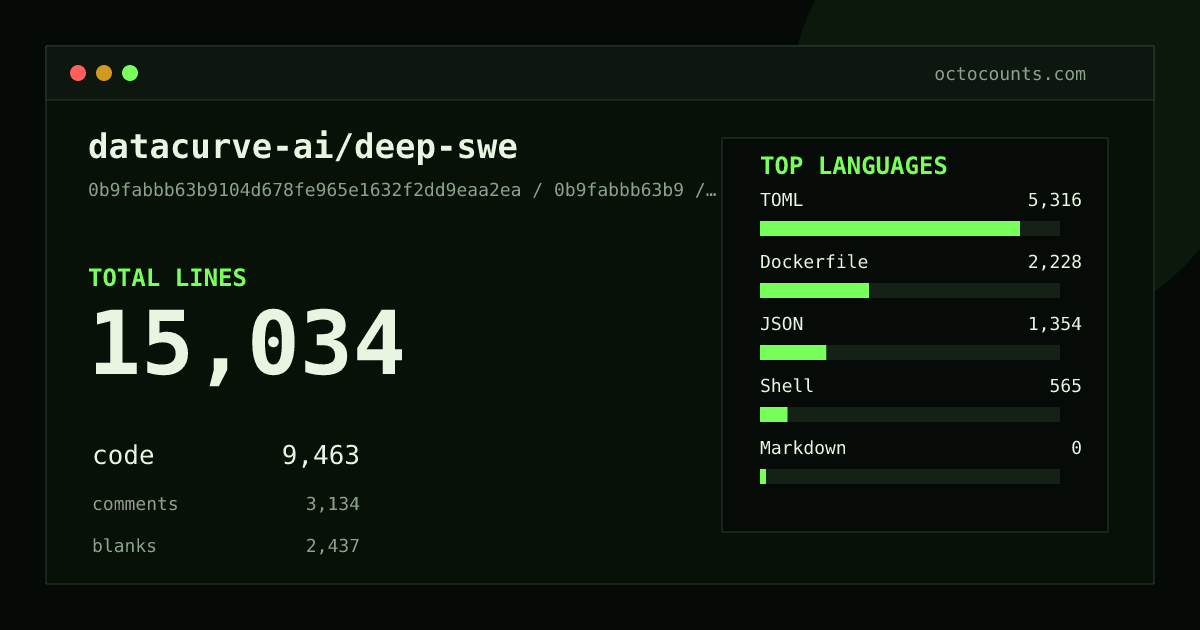The height and width of the screenshot is (630, 1200).
Task: Click the Shell progress bar
Action: tap(910, 414)
